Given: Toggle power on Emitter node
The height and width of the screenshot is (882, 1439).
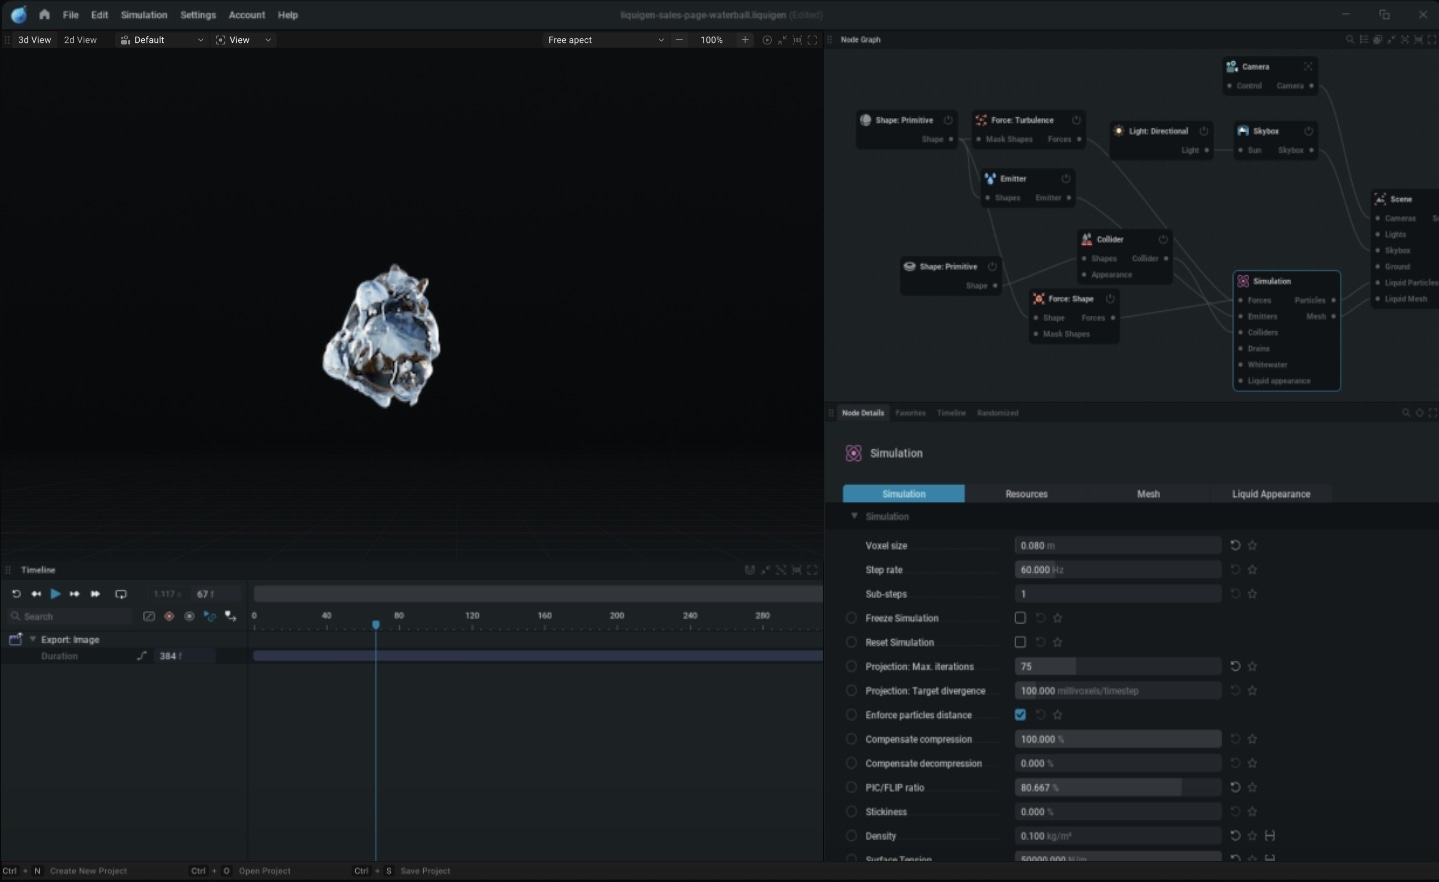Looking at the screenshot, I should (x=1066, y=179).
